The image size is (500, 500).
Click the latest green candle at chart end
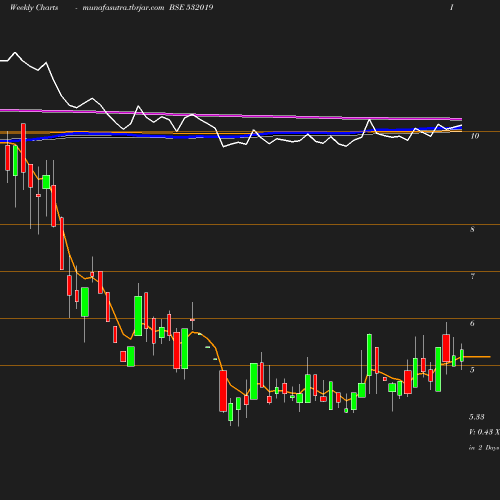462,355
